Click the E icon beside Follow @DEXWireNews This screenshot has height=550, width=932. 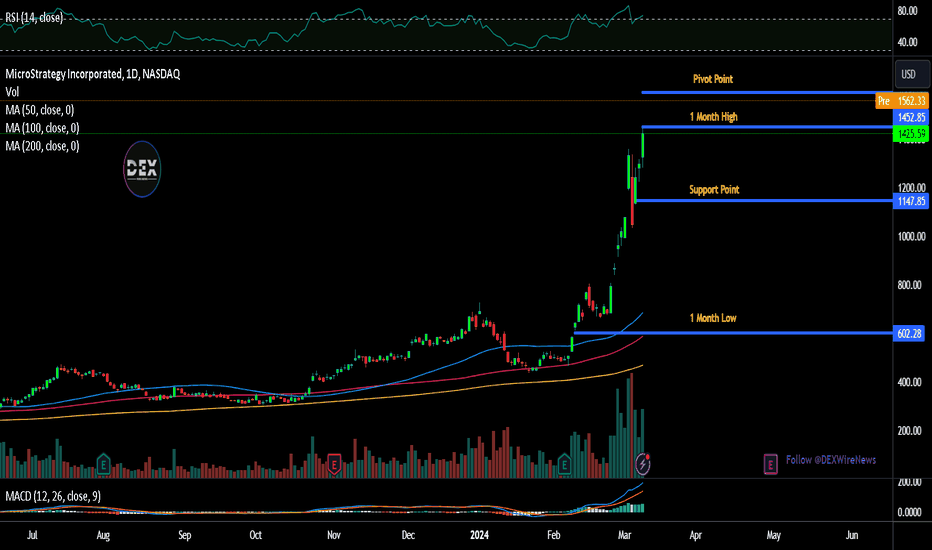tap(770, 463)
